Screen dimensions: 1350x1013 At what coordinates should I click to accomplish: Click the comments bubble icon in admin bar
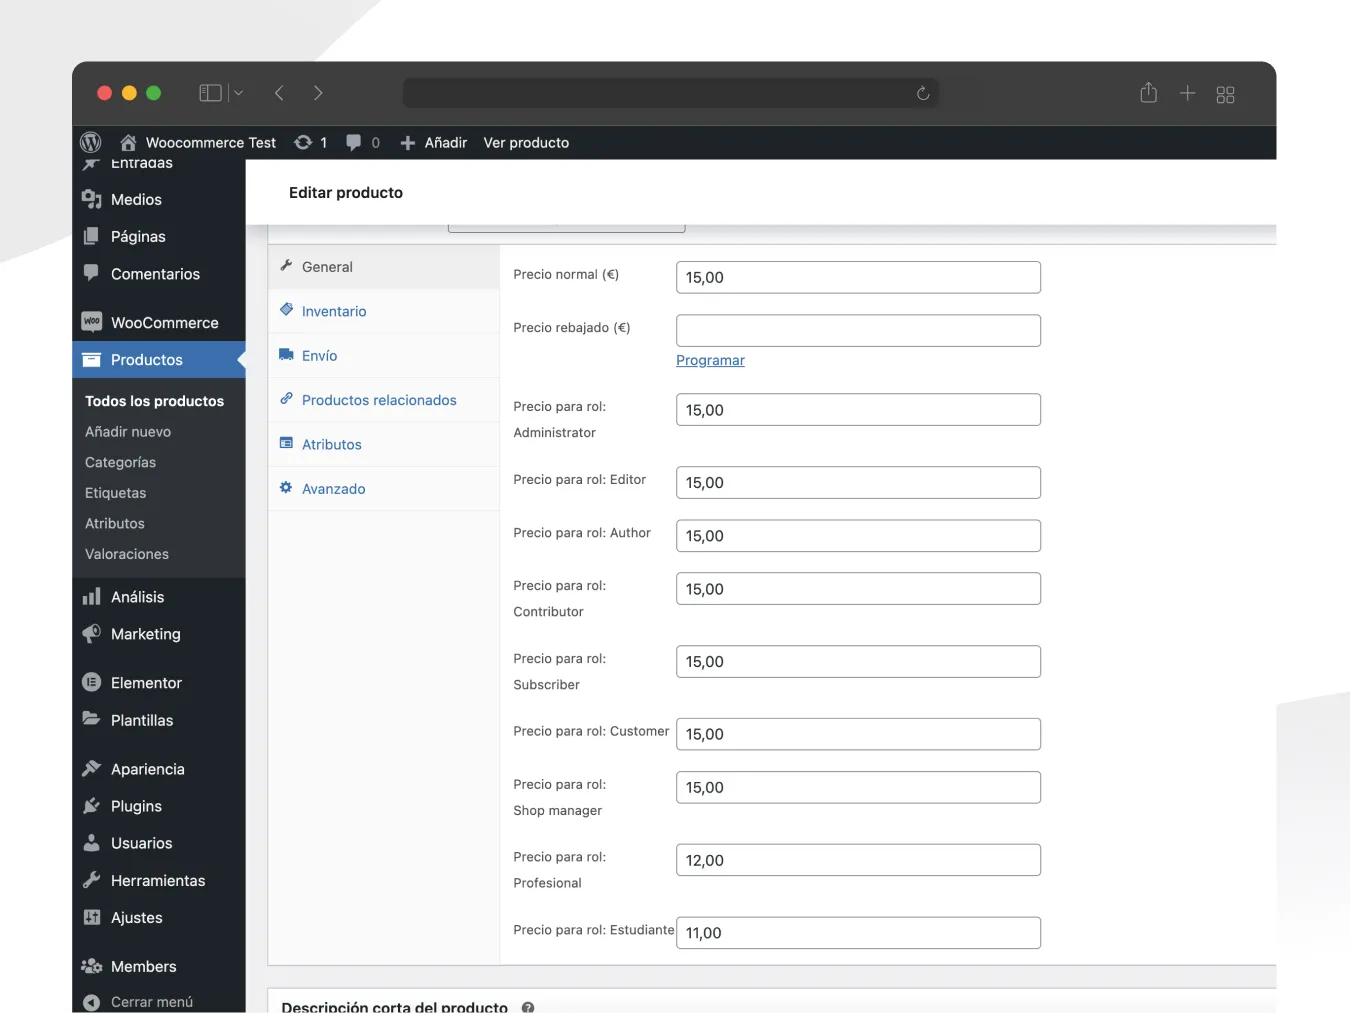tap(353, 142)
